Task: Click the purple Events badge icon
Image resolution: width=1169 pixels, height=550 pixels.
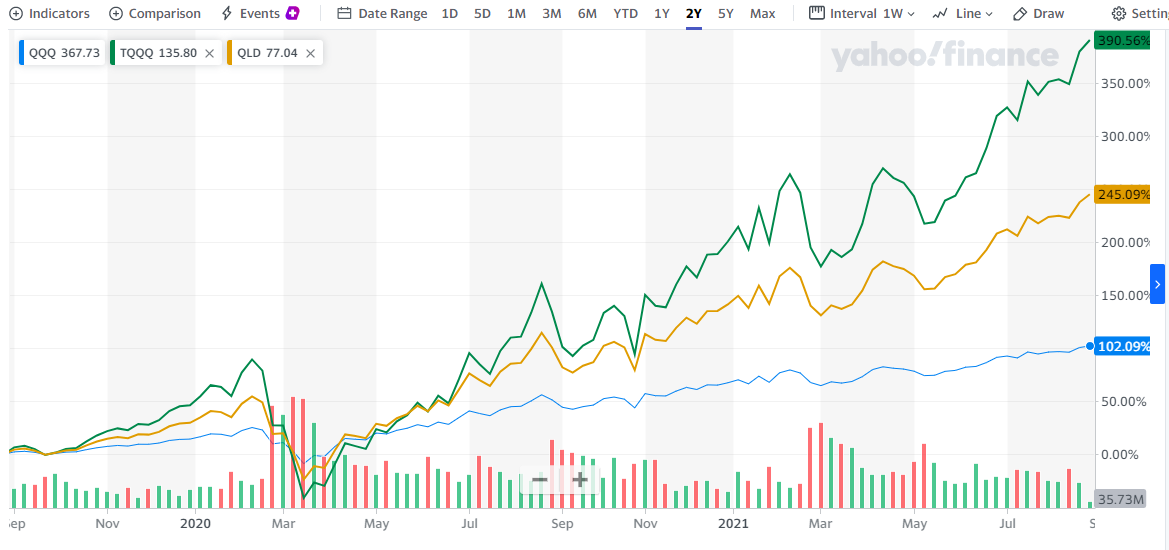Action: (x=293, y=13)
